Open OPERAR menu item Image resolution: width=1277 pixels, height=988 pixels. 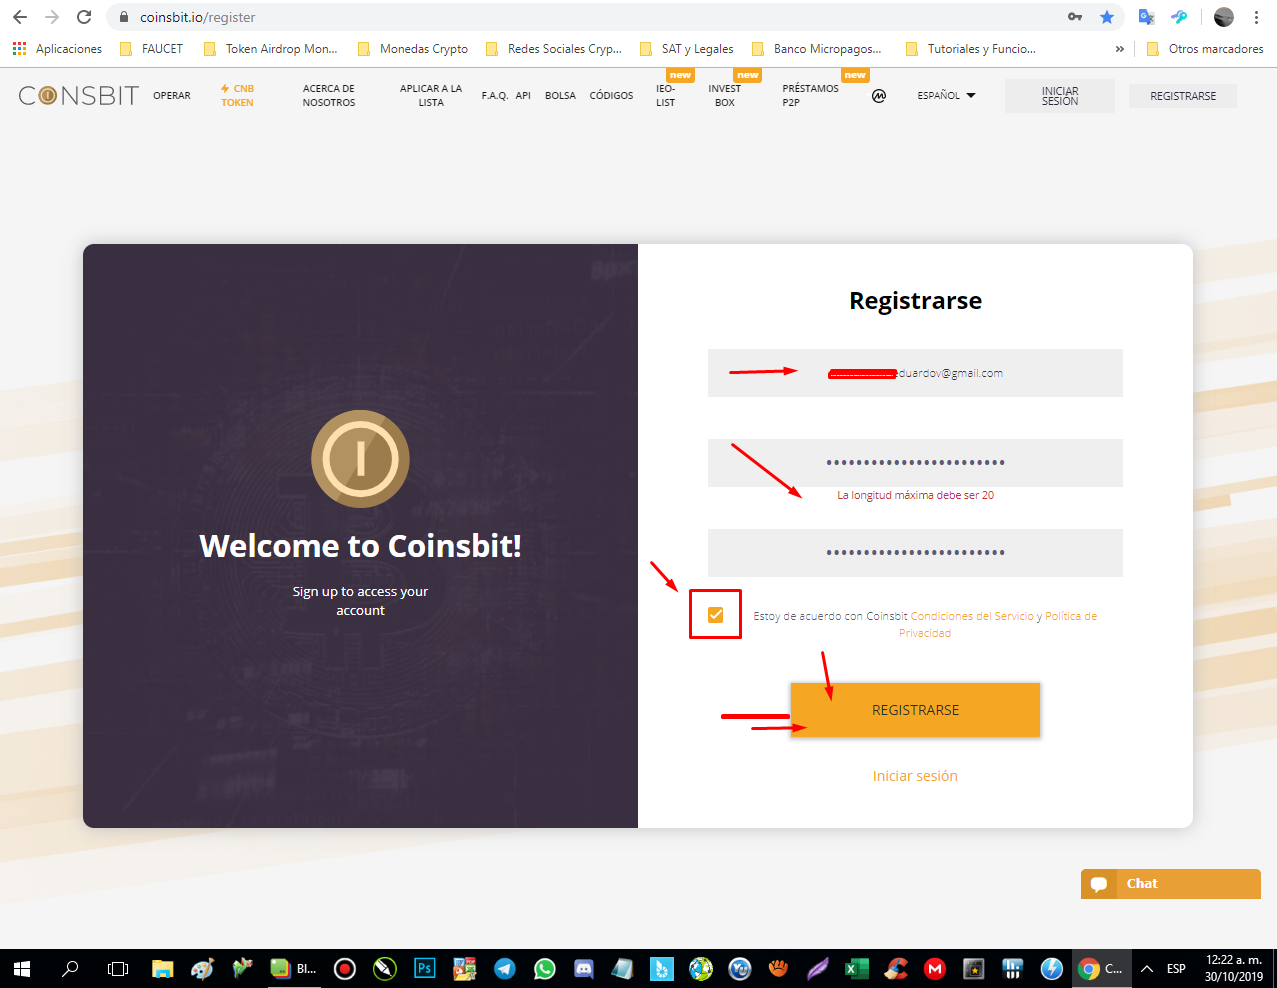click(x=172, y=96)
